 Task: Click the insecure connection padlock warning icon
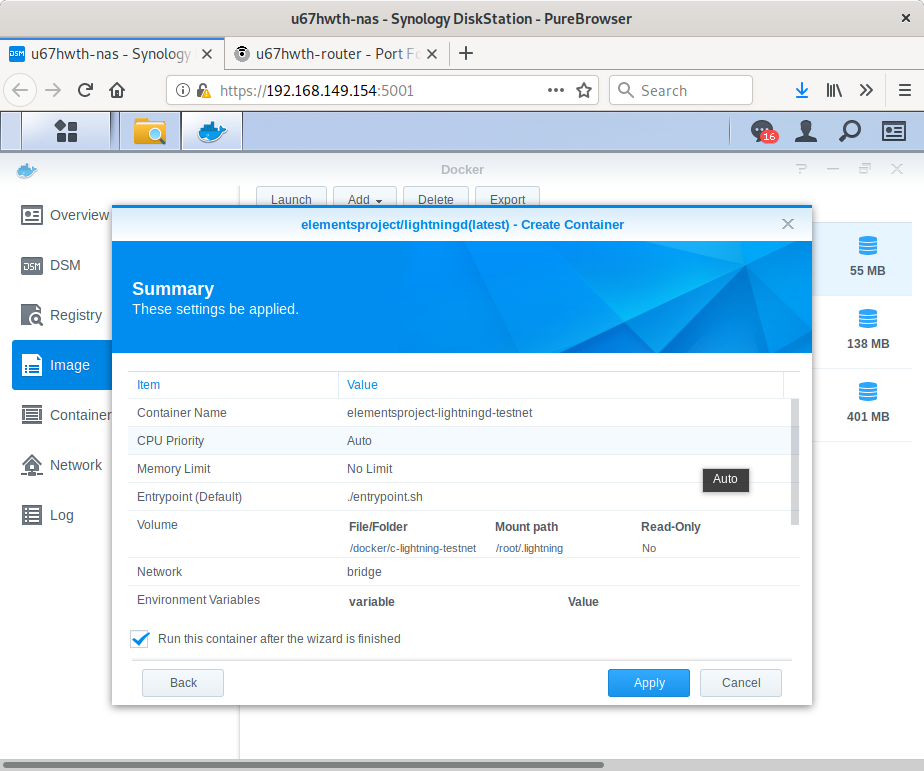(203, 90)
